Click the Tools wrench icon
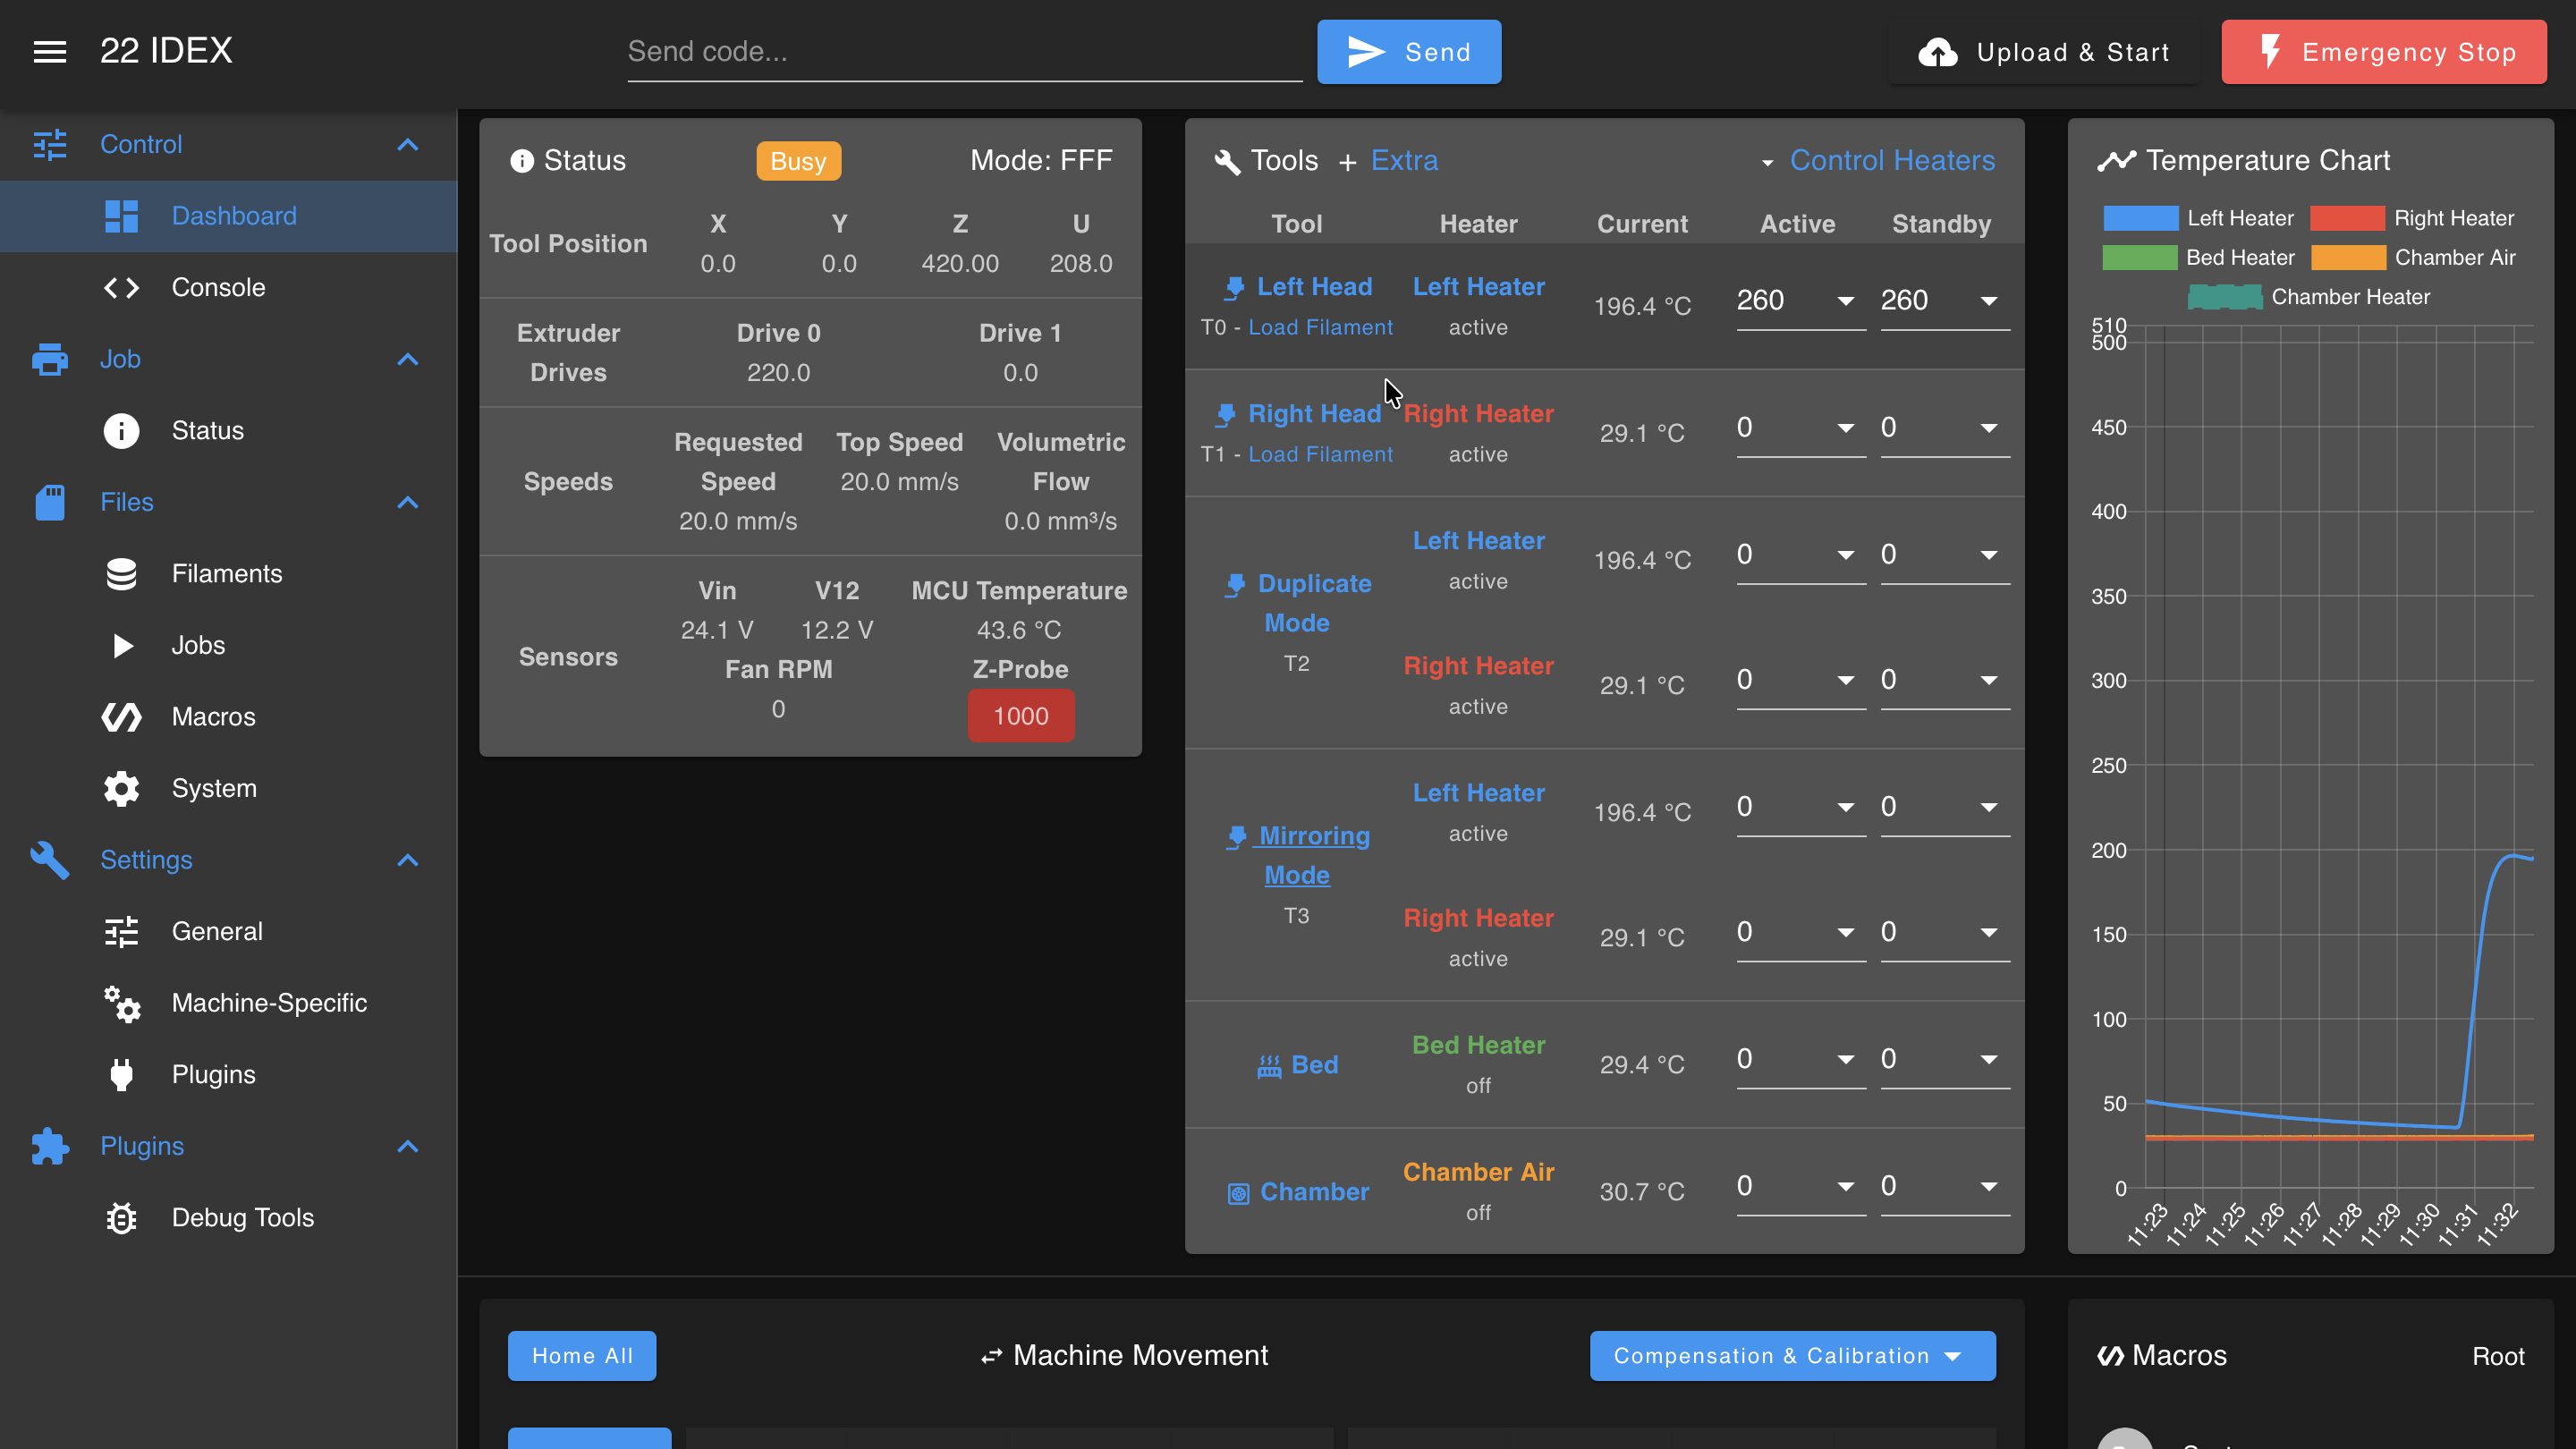The width and height of the screenshot is (2576, 1449). (1227, 161)
